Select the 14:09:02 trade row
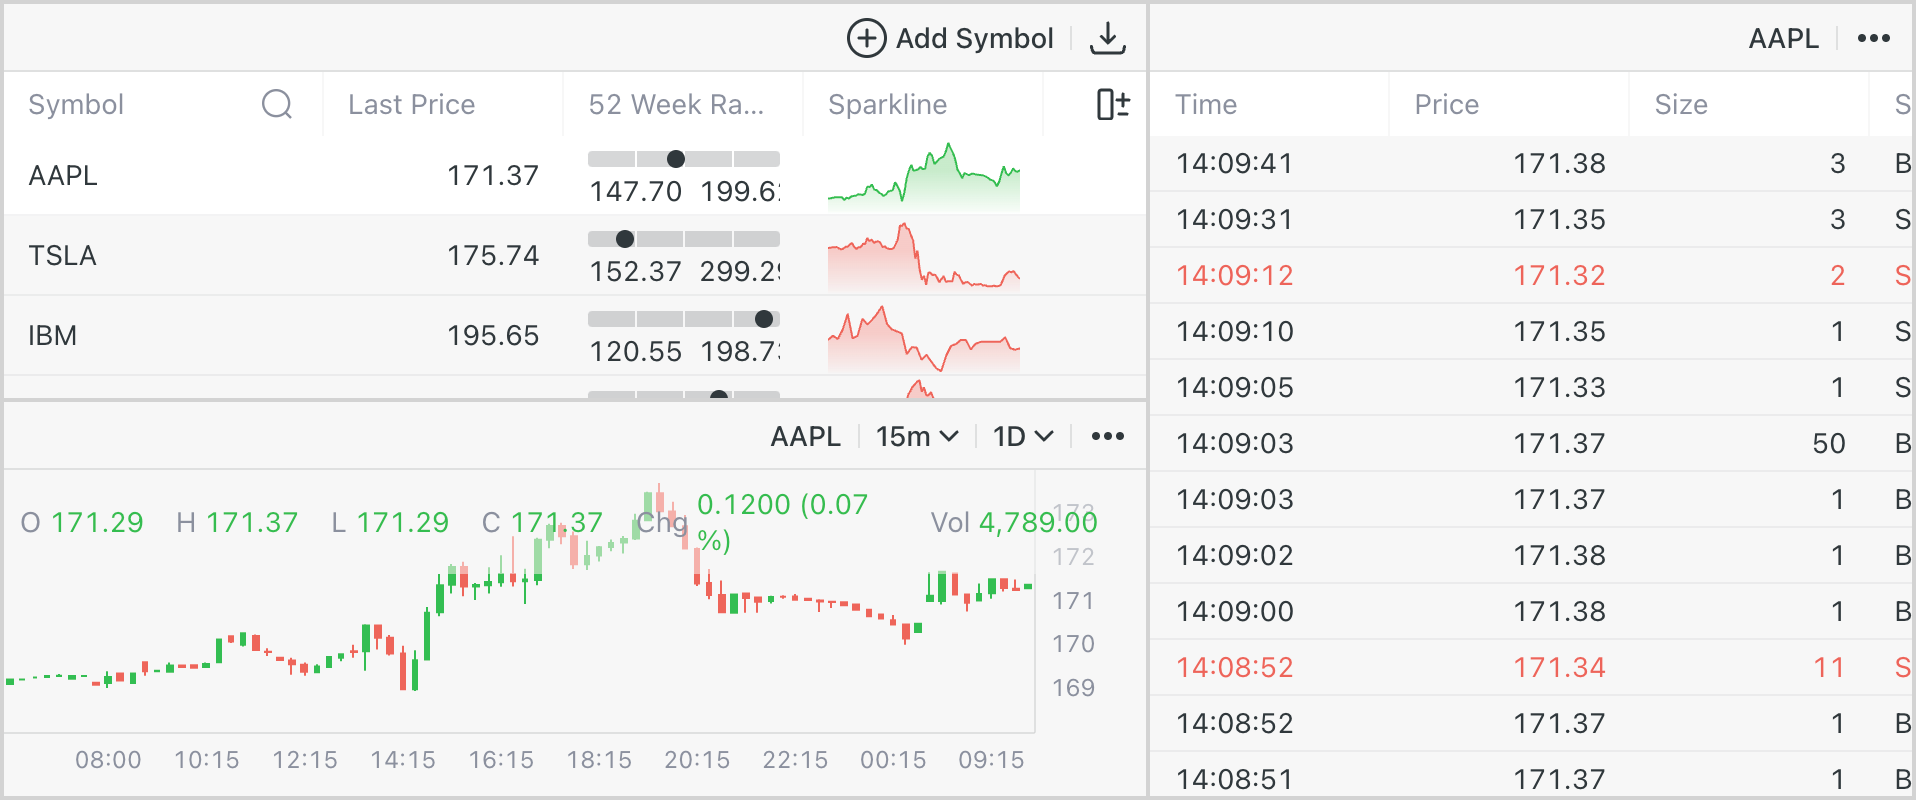The width and height of the screenshot is (1916, 800). point(1531,555)
